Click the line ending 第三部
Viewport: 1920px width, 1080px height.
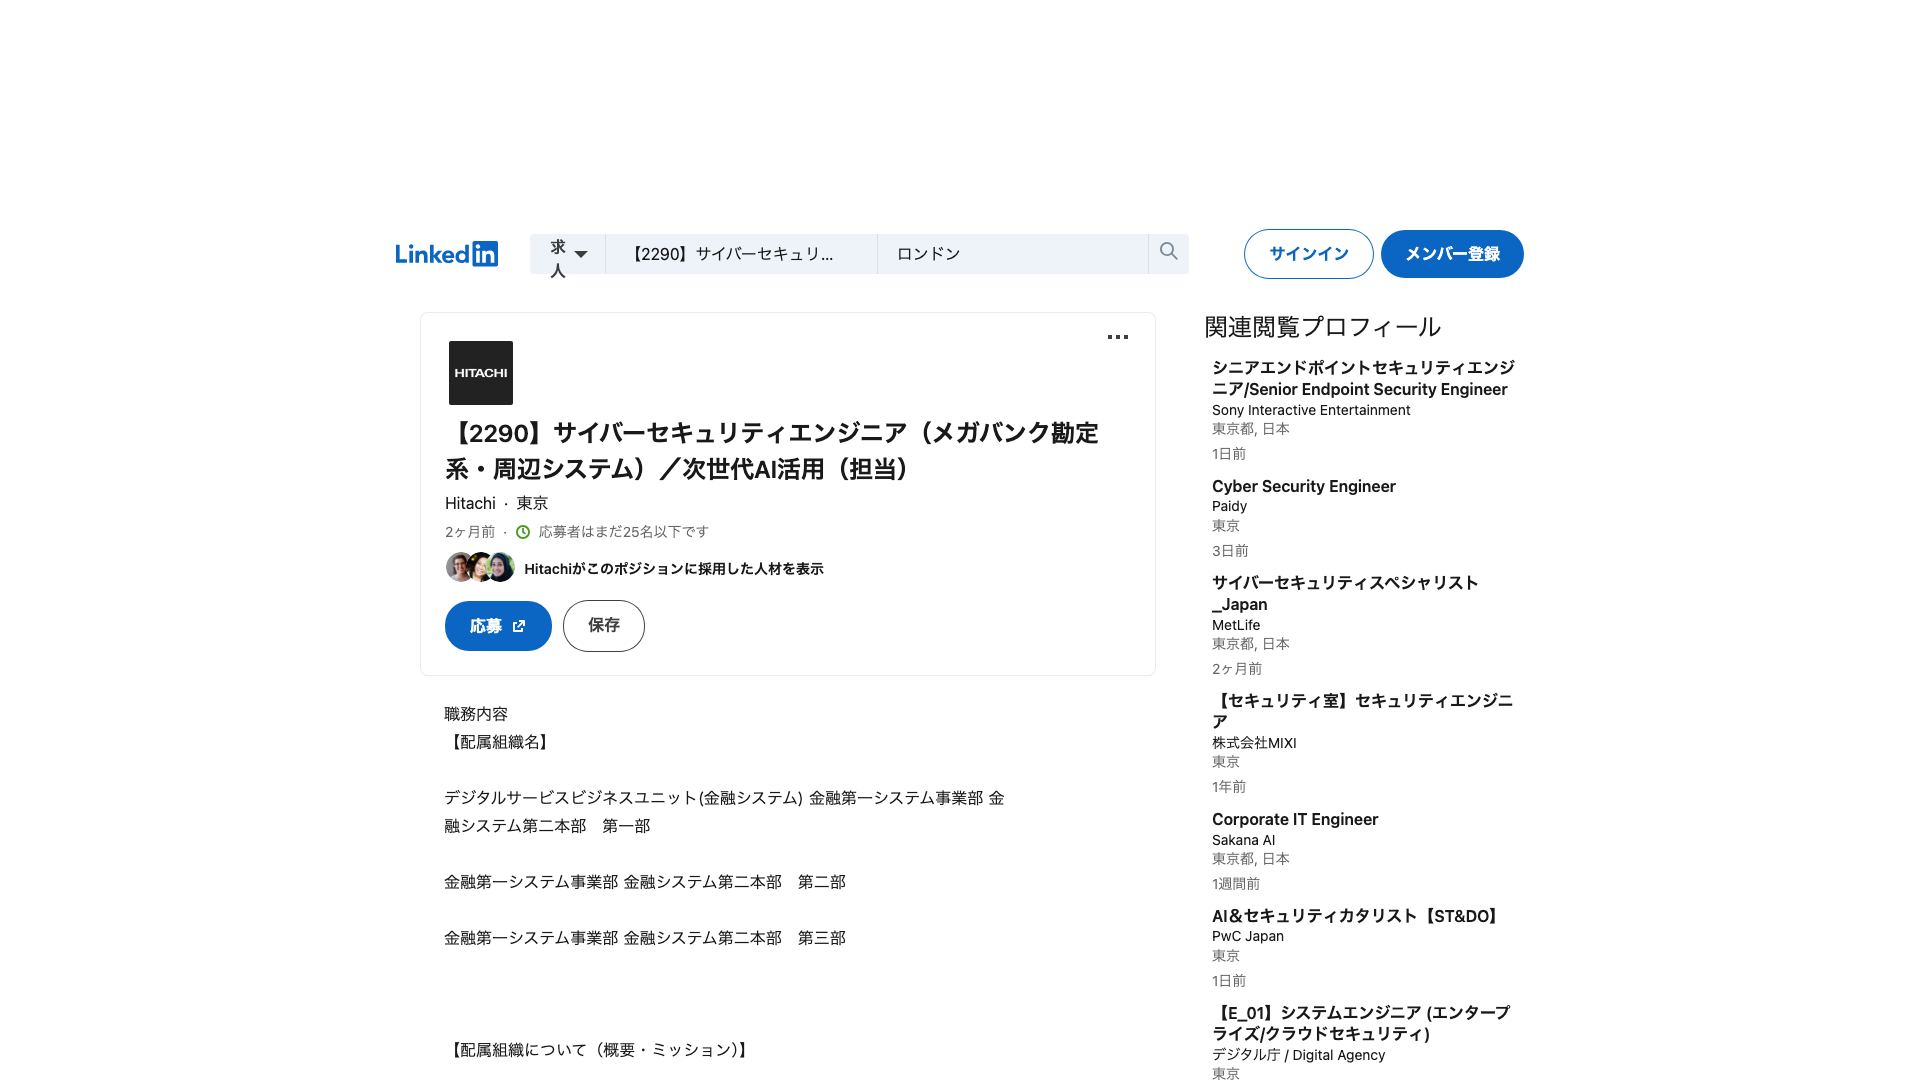pyautogui.click(x=645, y=938)
